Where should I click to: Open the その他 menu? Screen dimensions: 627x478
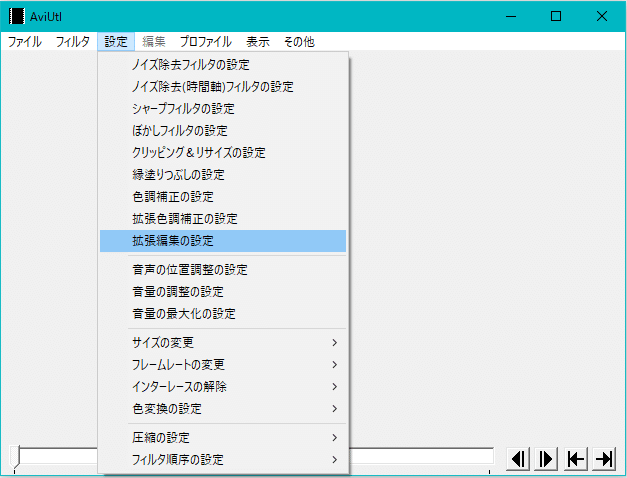[299, 42]
